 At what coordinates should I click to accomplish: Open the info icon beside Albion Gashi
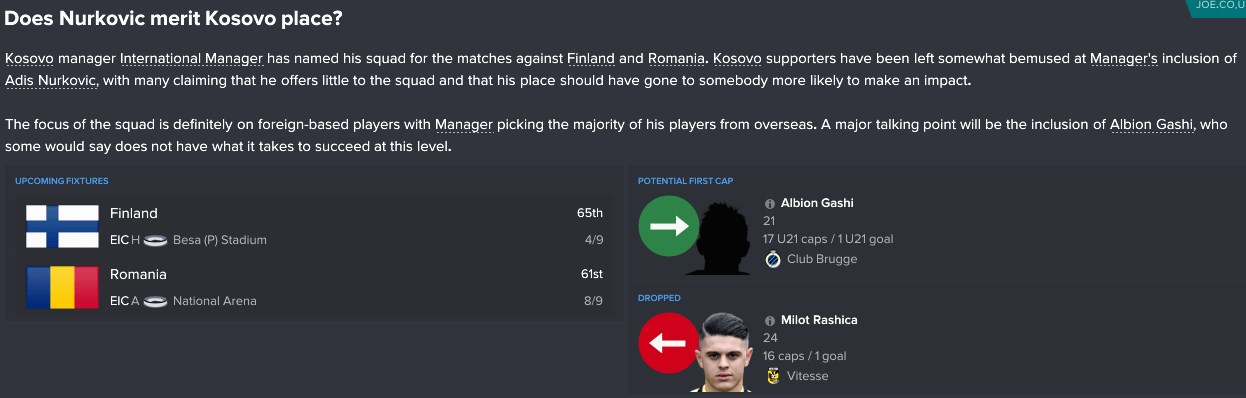point(770,203)
